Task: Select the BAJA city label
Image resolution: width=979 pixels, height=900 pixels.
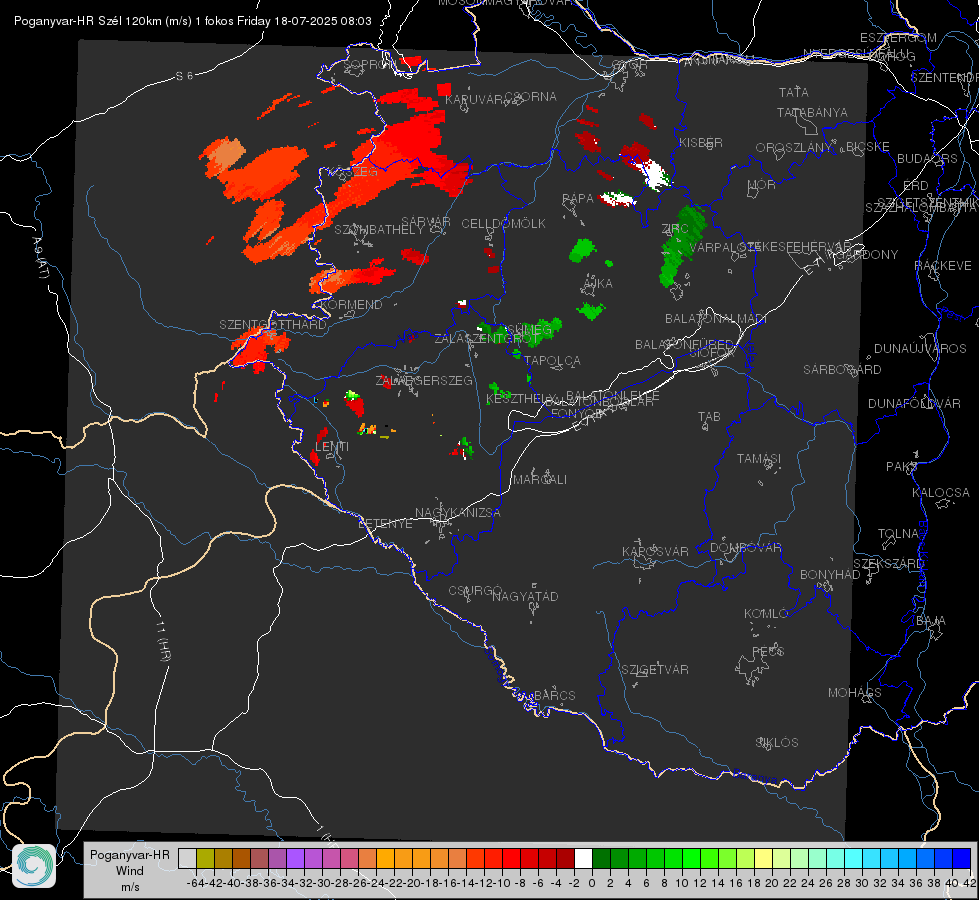Action: [931, 620]
